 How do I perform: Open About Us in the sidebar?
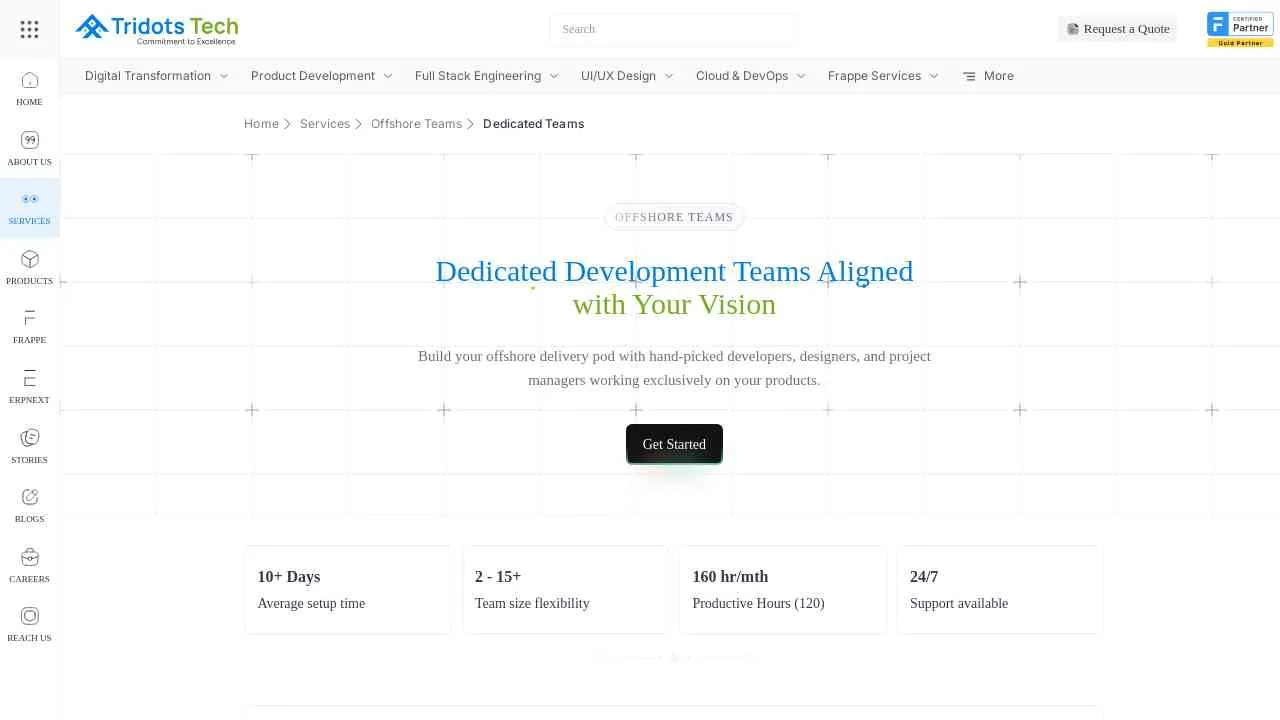[x=29, y=148]
